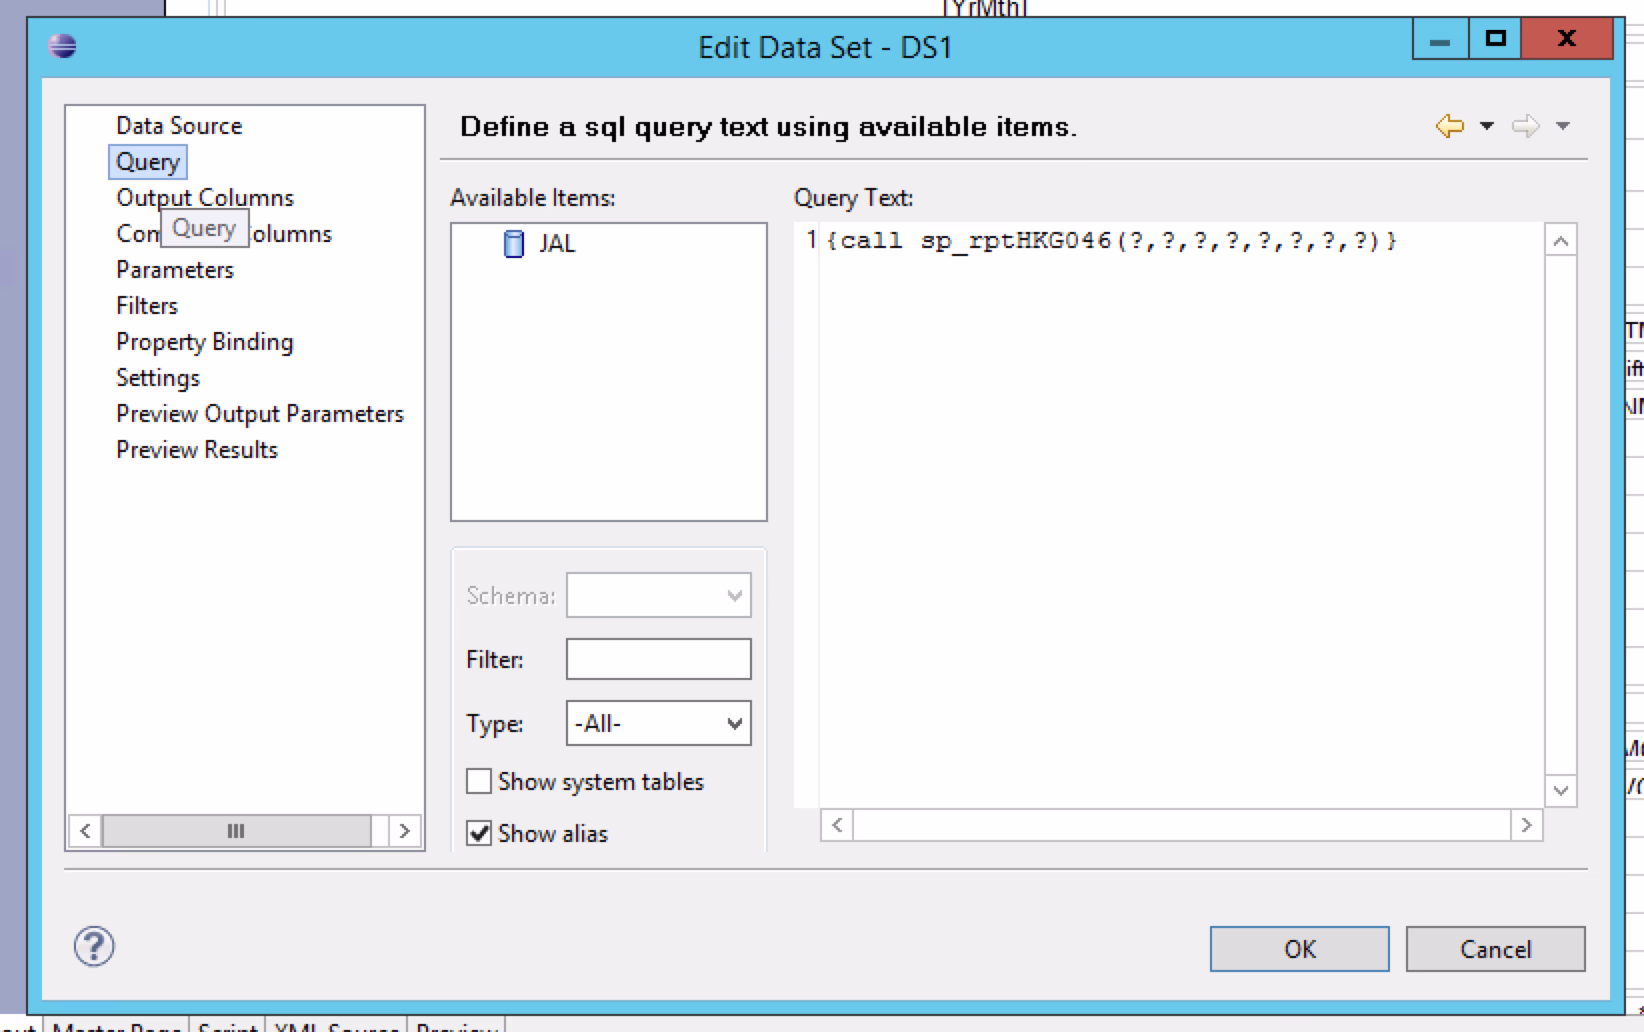Image resolution: width=1644 pixels, height=1032 pixels.
Task: Enable Show system tables checkbox
Action: pyautogui.click(x=479, y=781)
